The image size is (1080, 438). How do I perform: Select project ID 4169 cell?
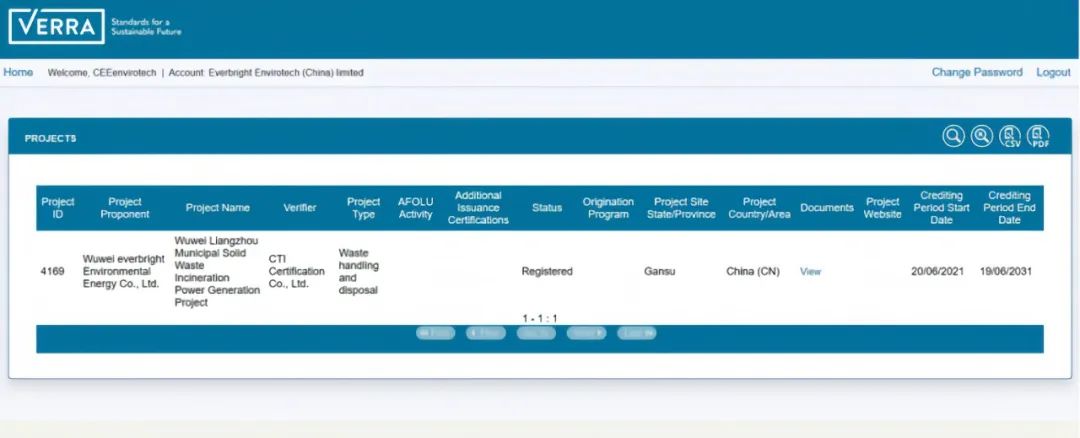click(x=52, y=271)
